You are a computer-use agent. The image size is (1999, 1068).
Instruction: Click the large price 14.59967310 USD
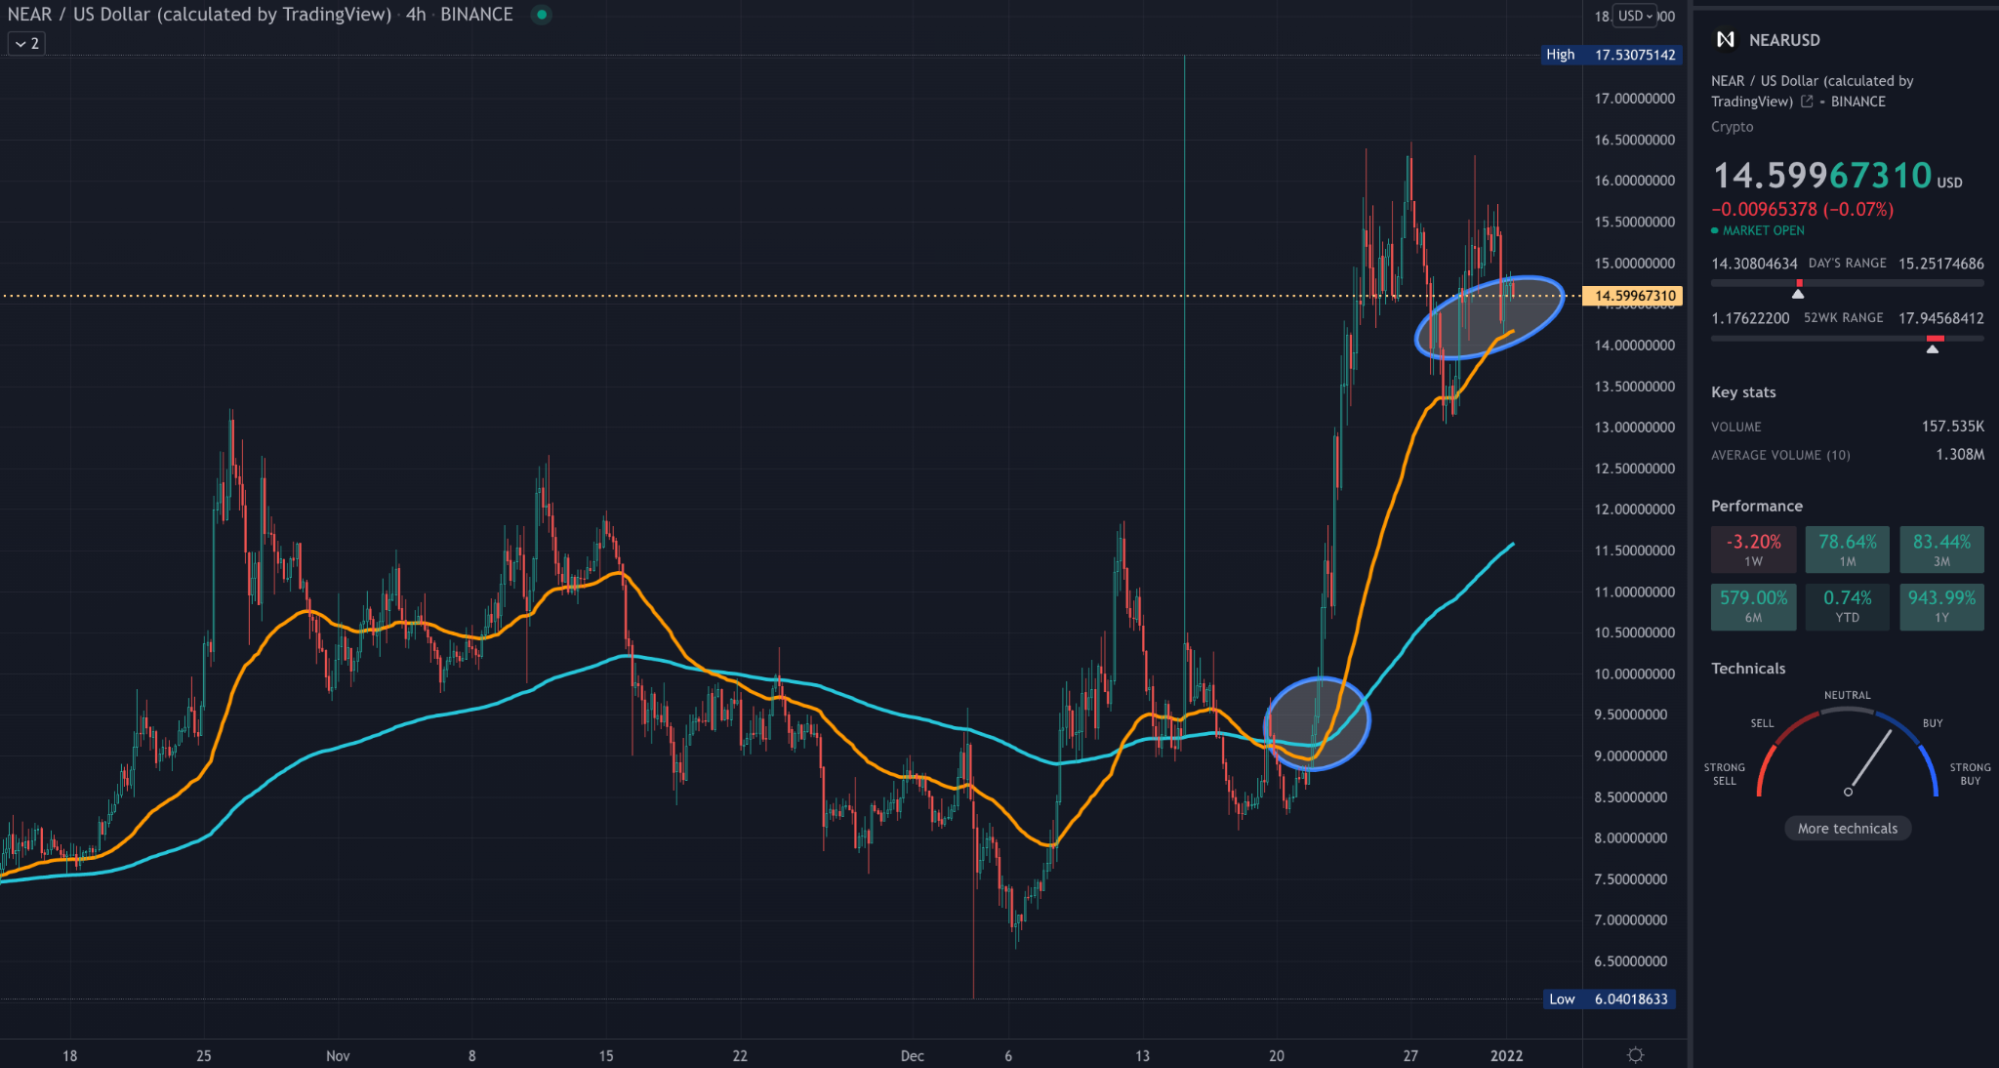click(1837, 176)
